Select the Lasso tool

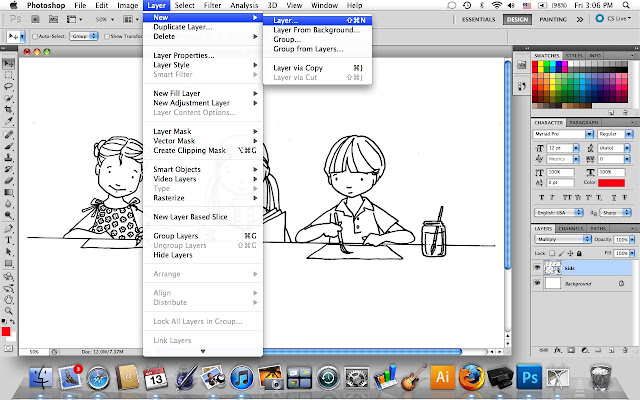click(8, 87)
